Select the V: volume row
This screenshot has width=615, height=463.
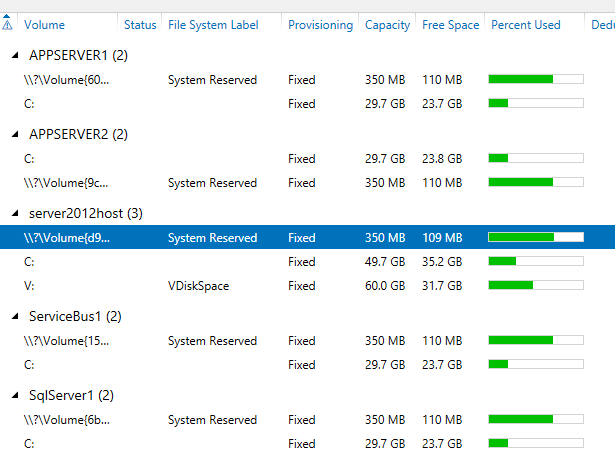point(308,285)
